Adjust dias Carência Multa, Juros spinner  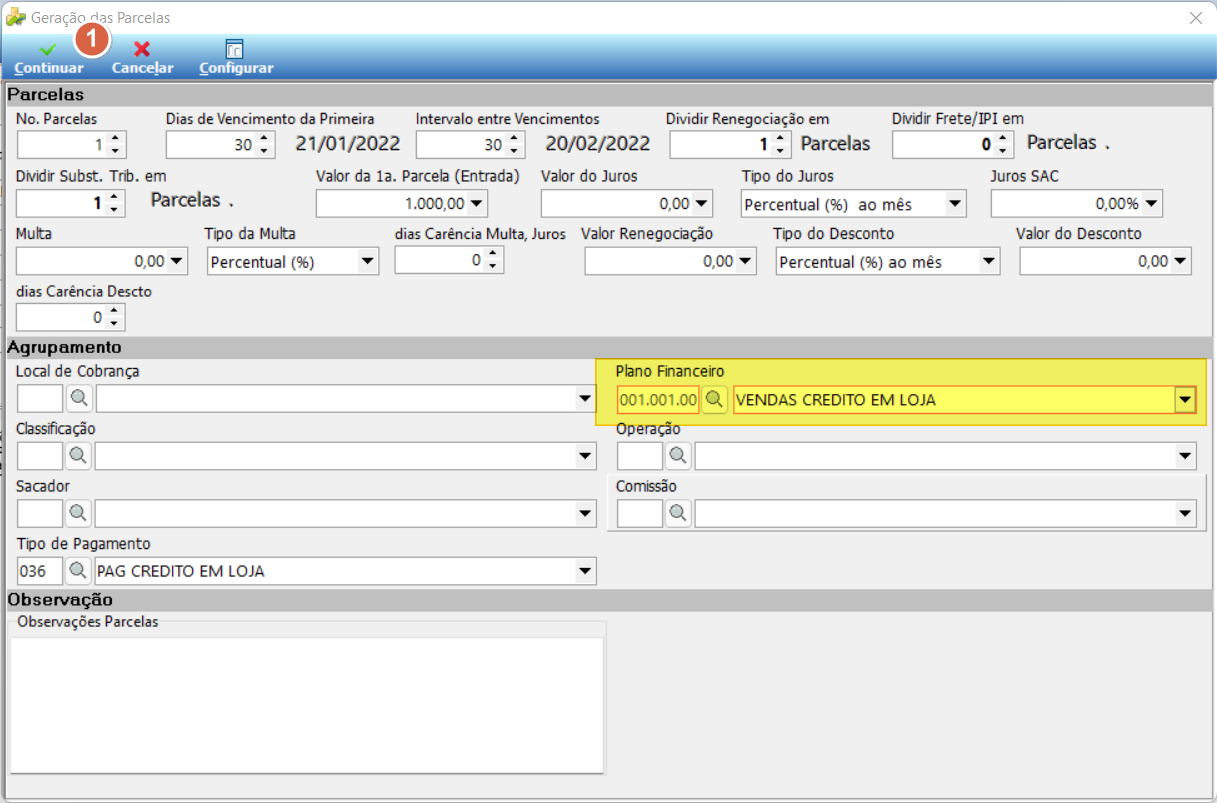pyautogui.click(x=494, y=261)
